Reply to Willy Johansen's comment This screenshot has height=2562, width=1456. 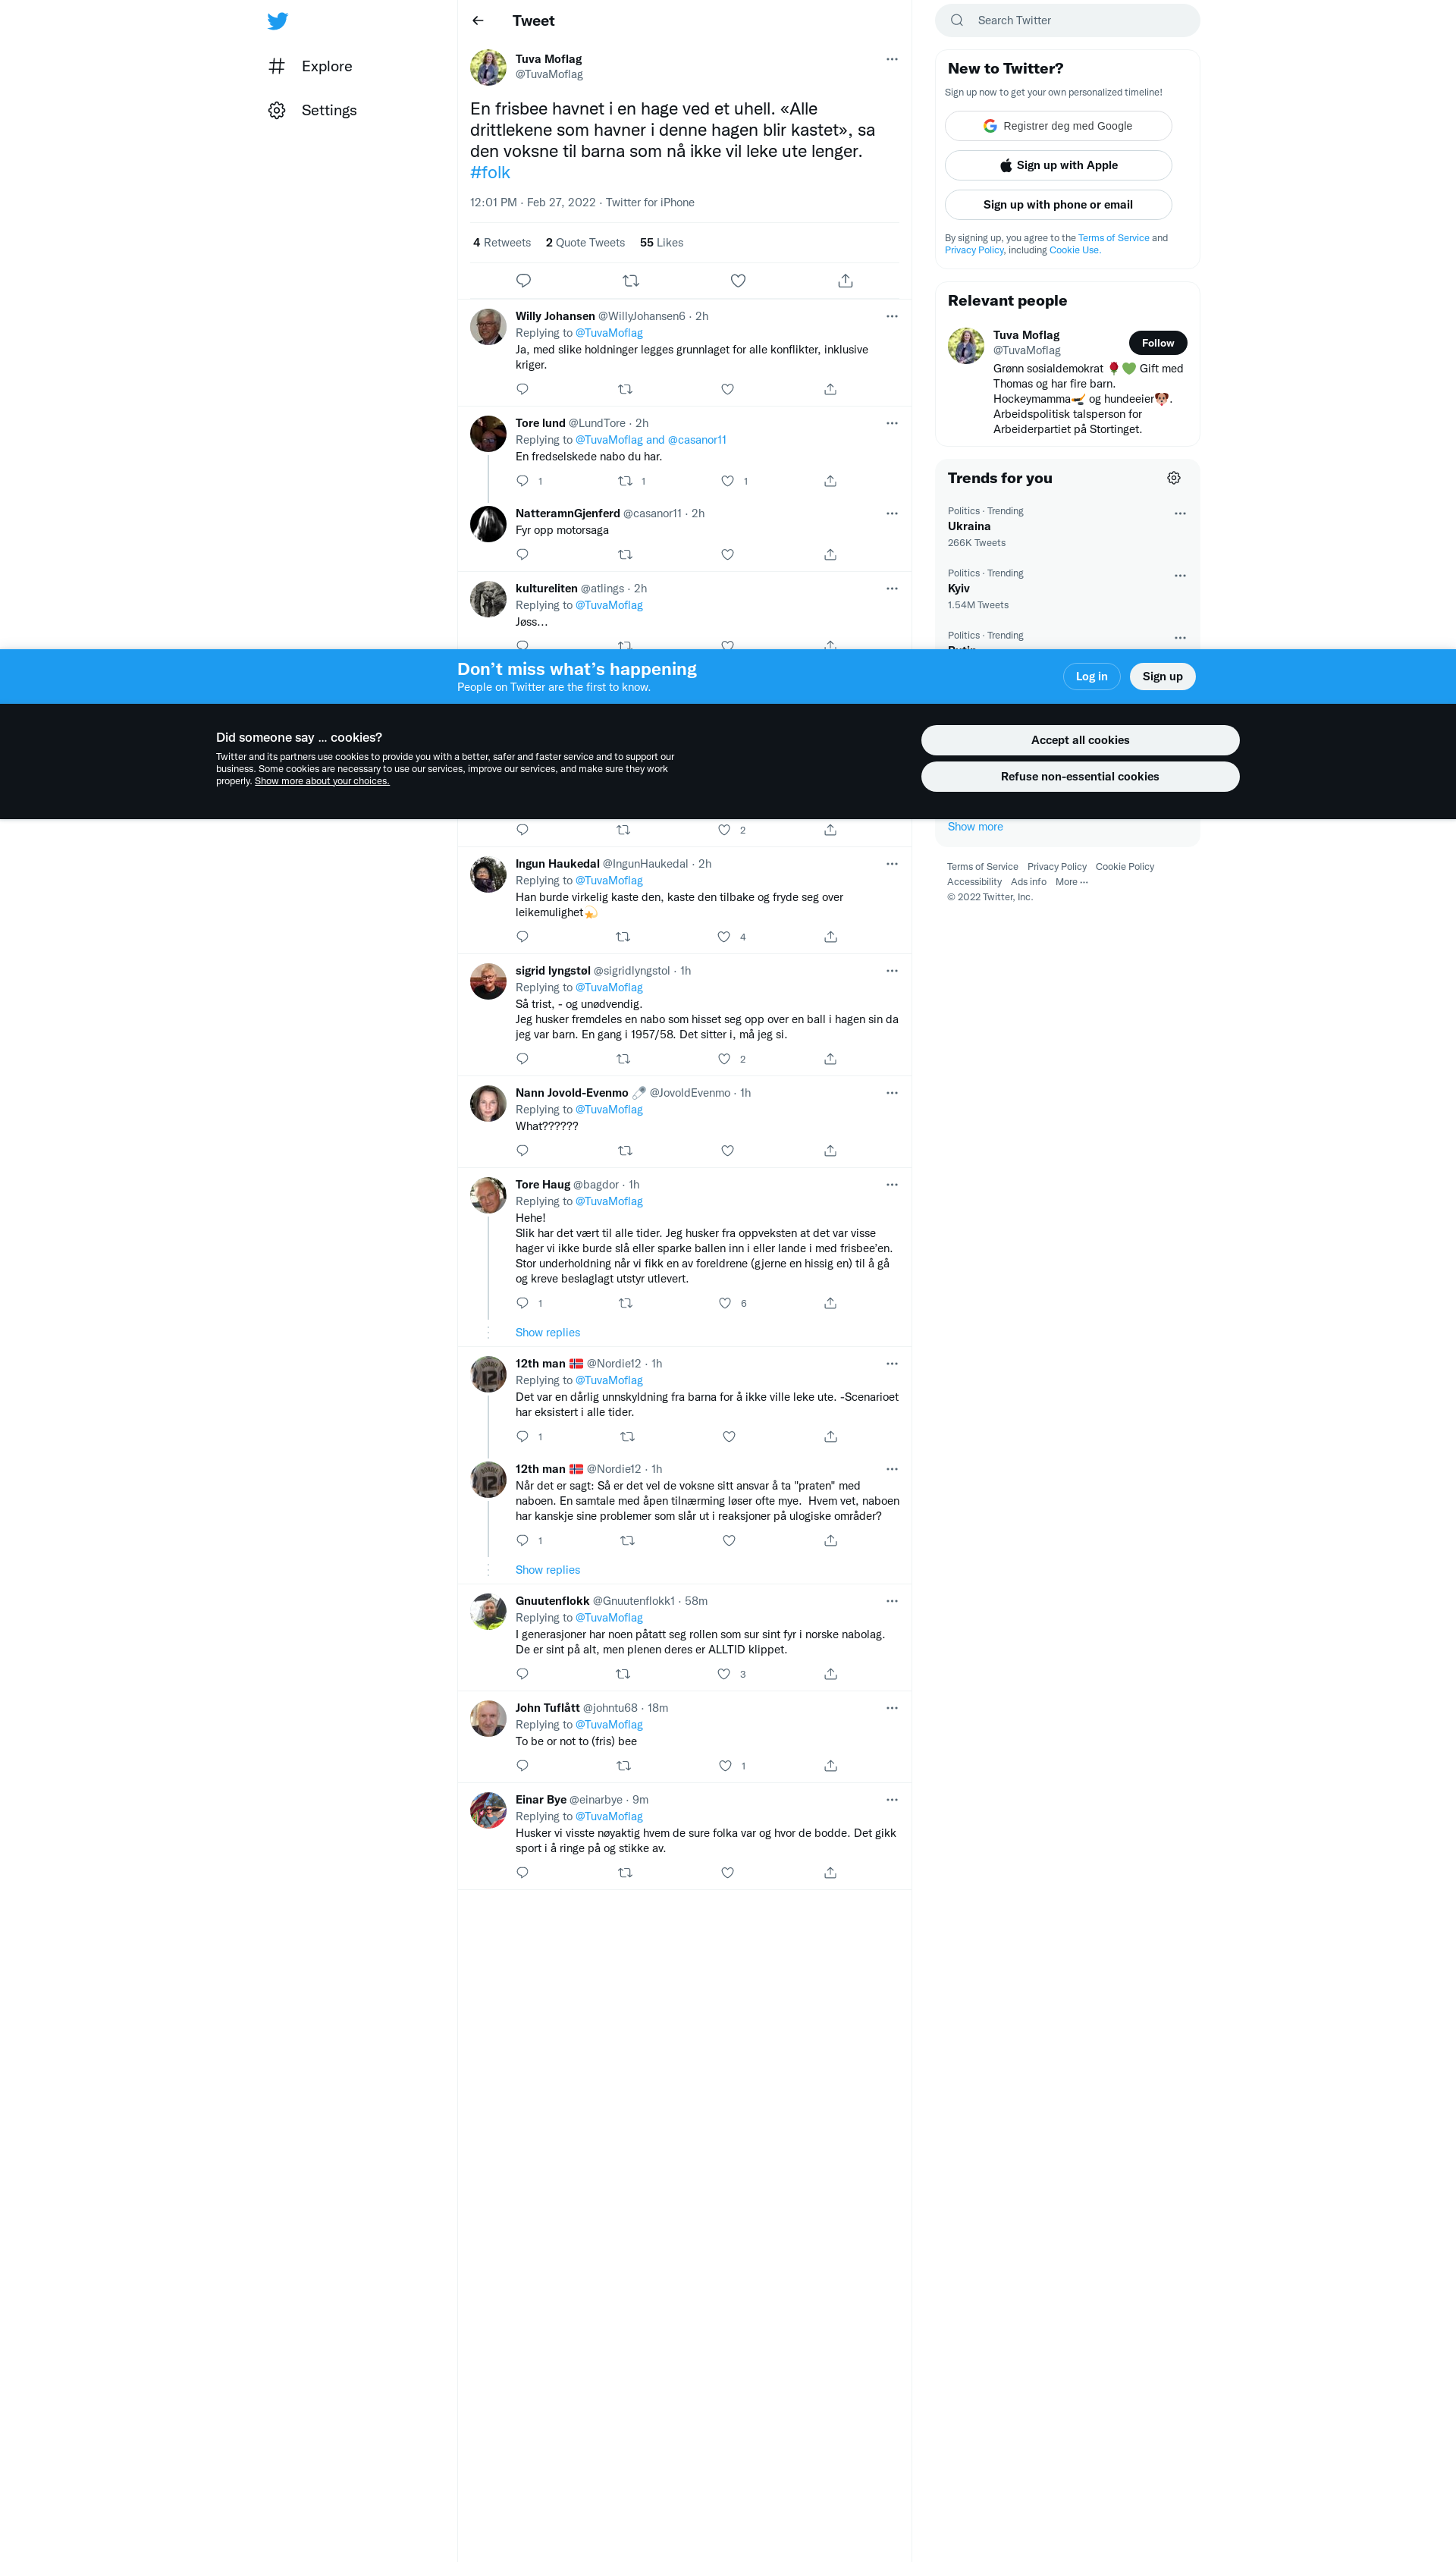point(522,389)
